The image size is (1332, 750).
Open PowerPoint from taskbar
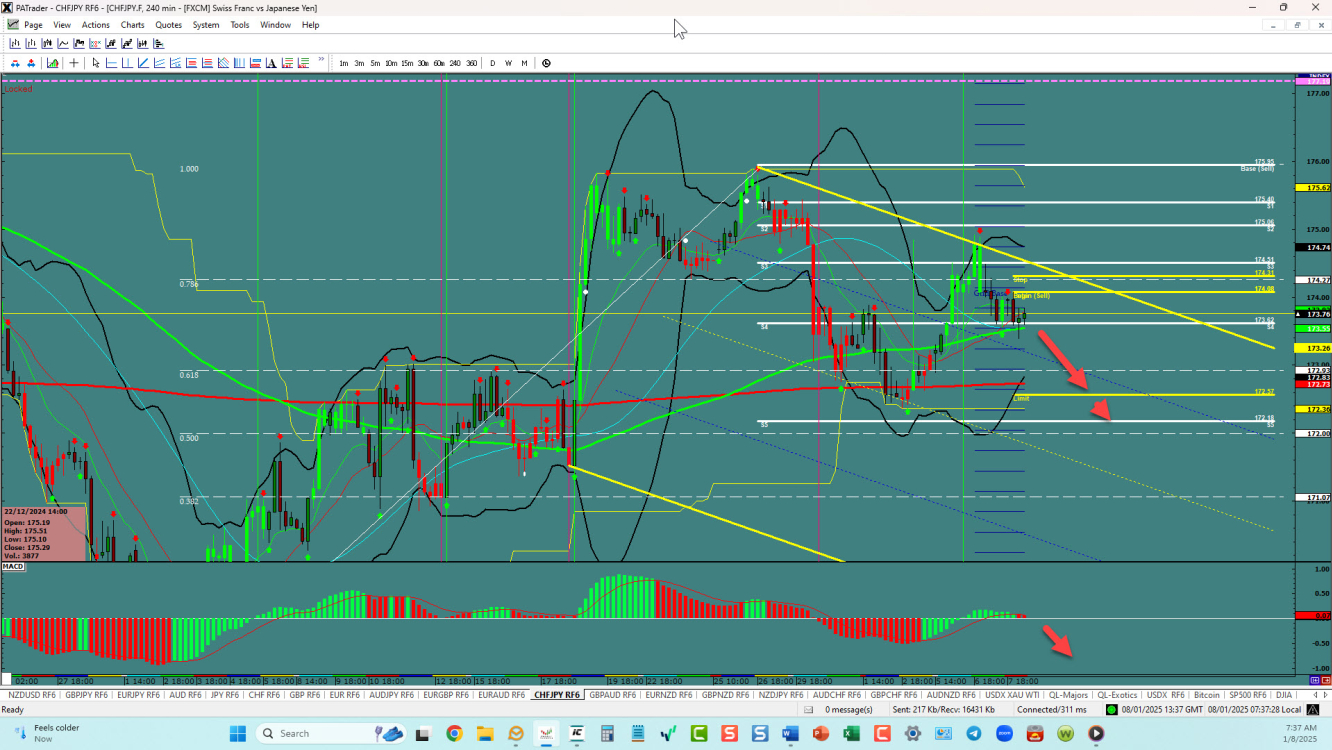[x=821, y=734]
